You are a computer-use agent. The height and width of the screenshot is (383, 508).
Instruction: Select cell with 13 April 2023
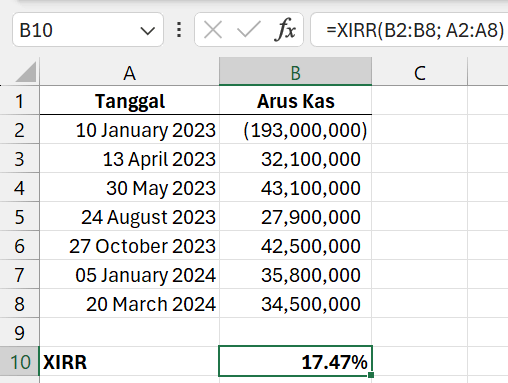[x=129, y=158]
